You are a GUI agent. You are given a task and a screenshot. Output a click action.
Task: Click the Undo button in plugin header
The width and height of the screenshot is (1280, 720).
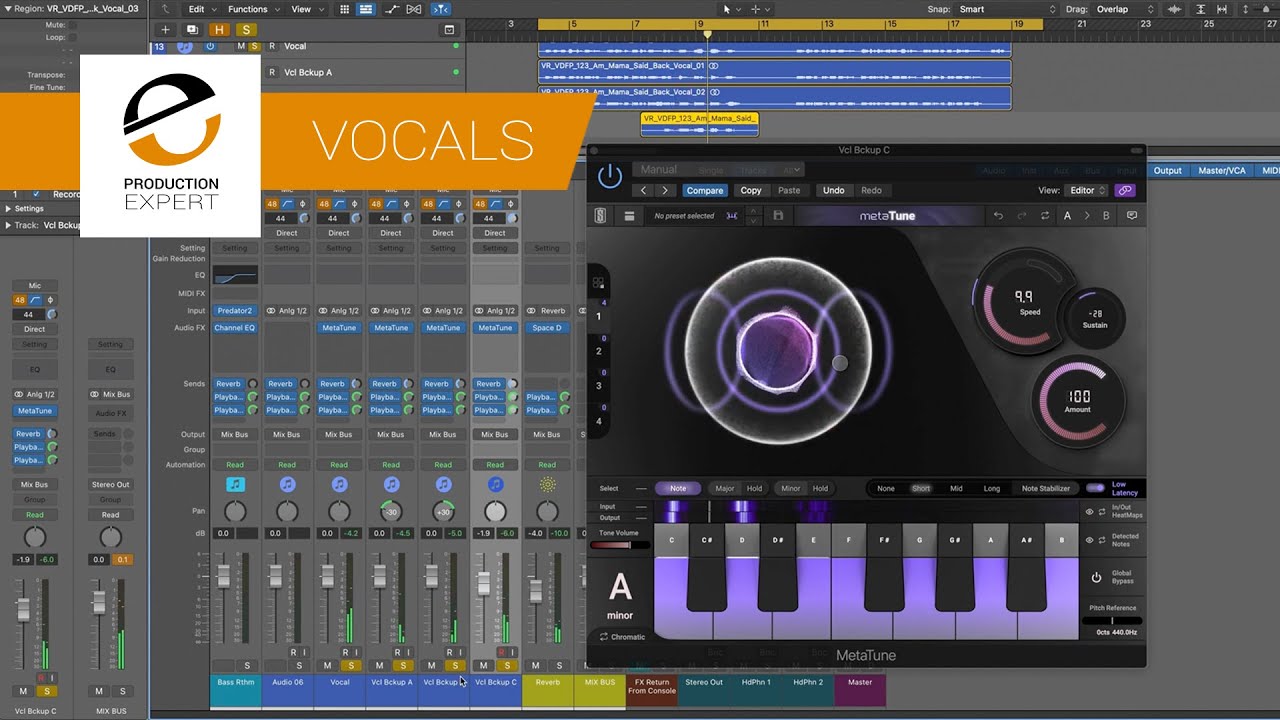[x=833, y=190]
